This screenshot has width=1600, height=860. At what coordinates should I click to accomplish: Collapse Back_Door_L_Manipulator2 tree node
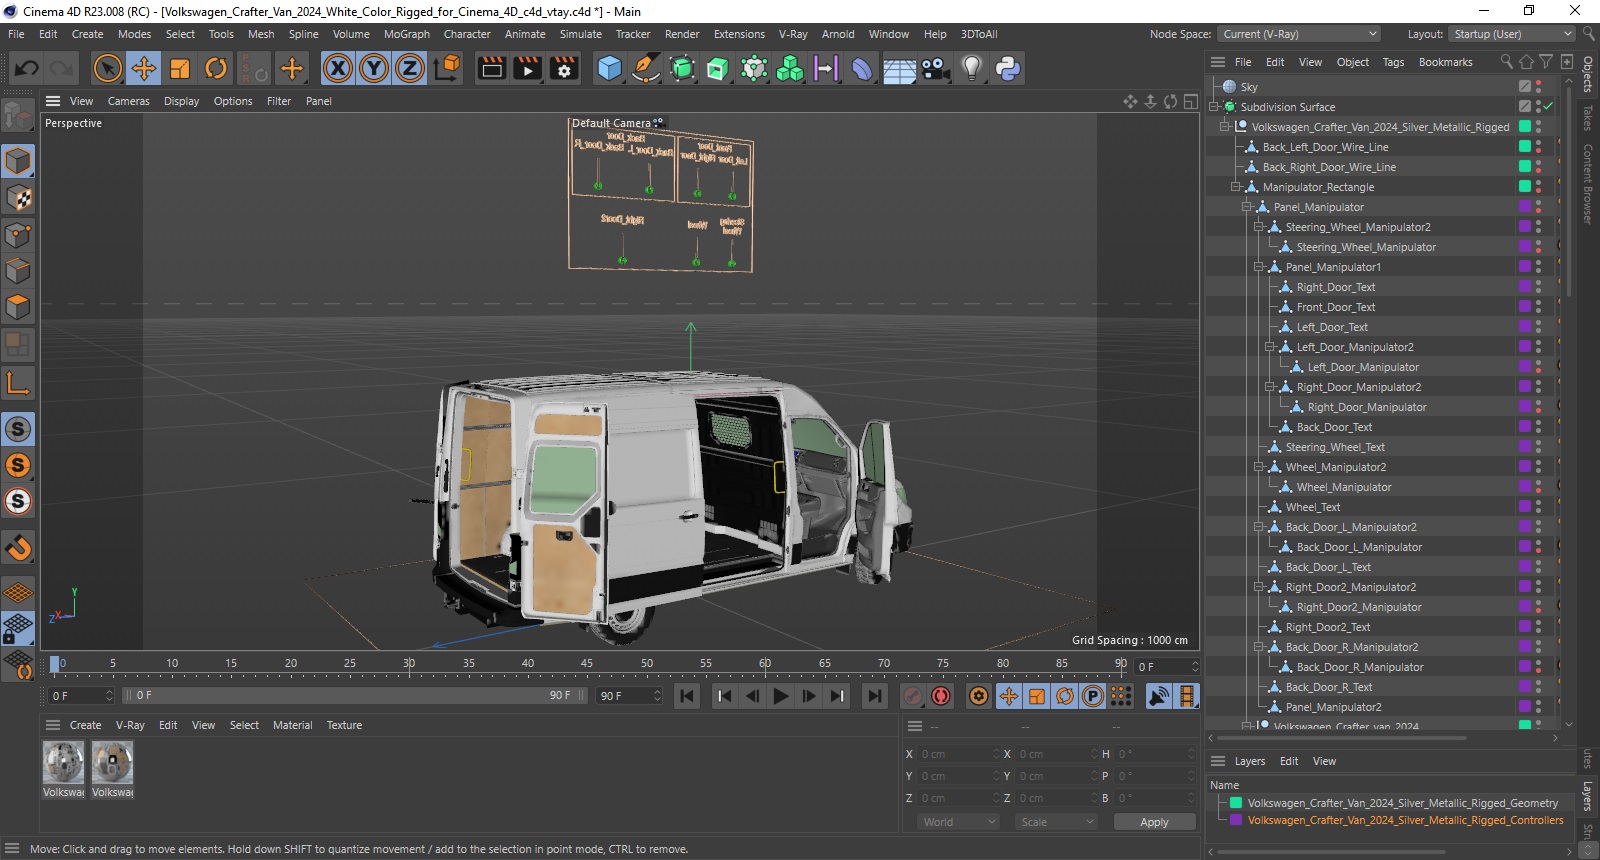pos(1259,527)
